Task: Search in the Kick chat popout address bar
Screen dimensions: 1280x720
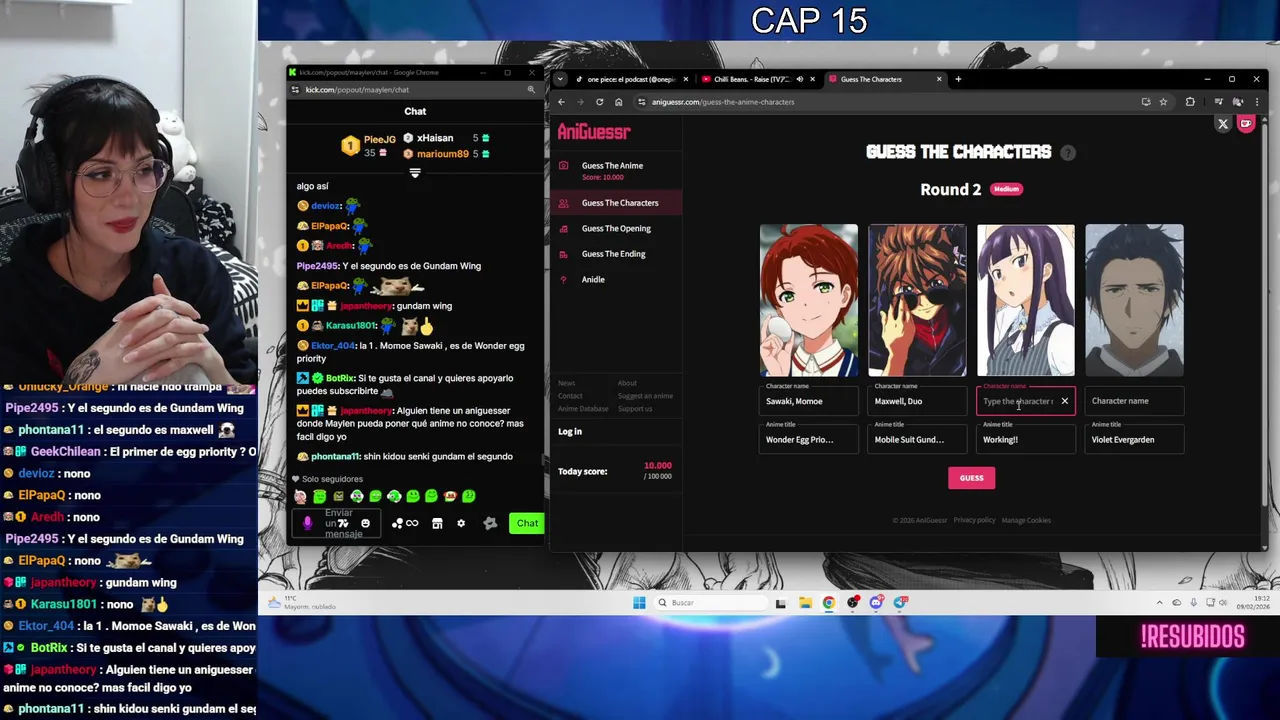Action: 531,90
